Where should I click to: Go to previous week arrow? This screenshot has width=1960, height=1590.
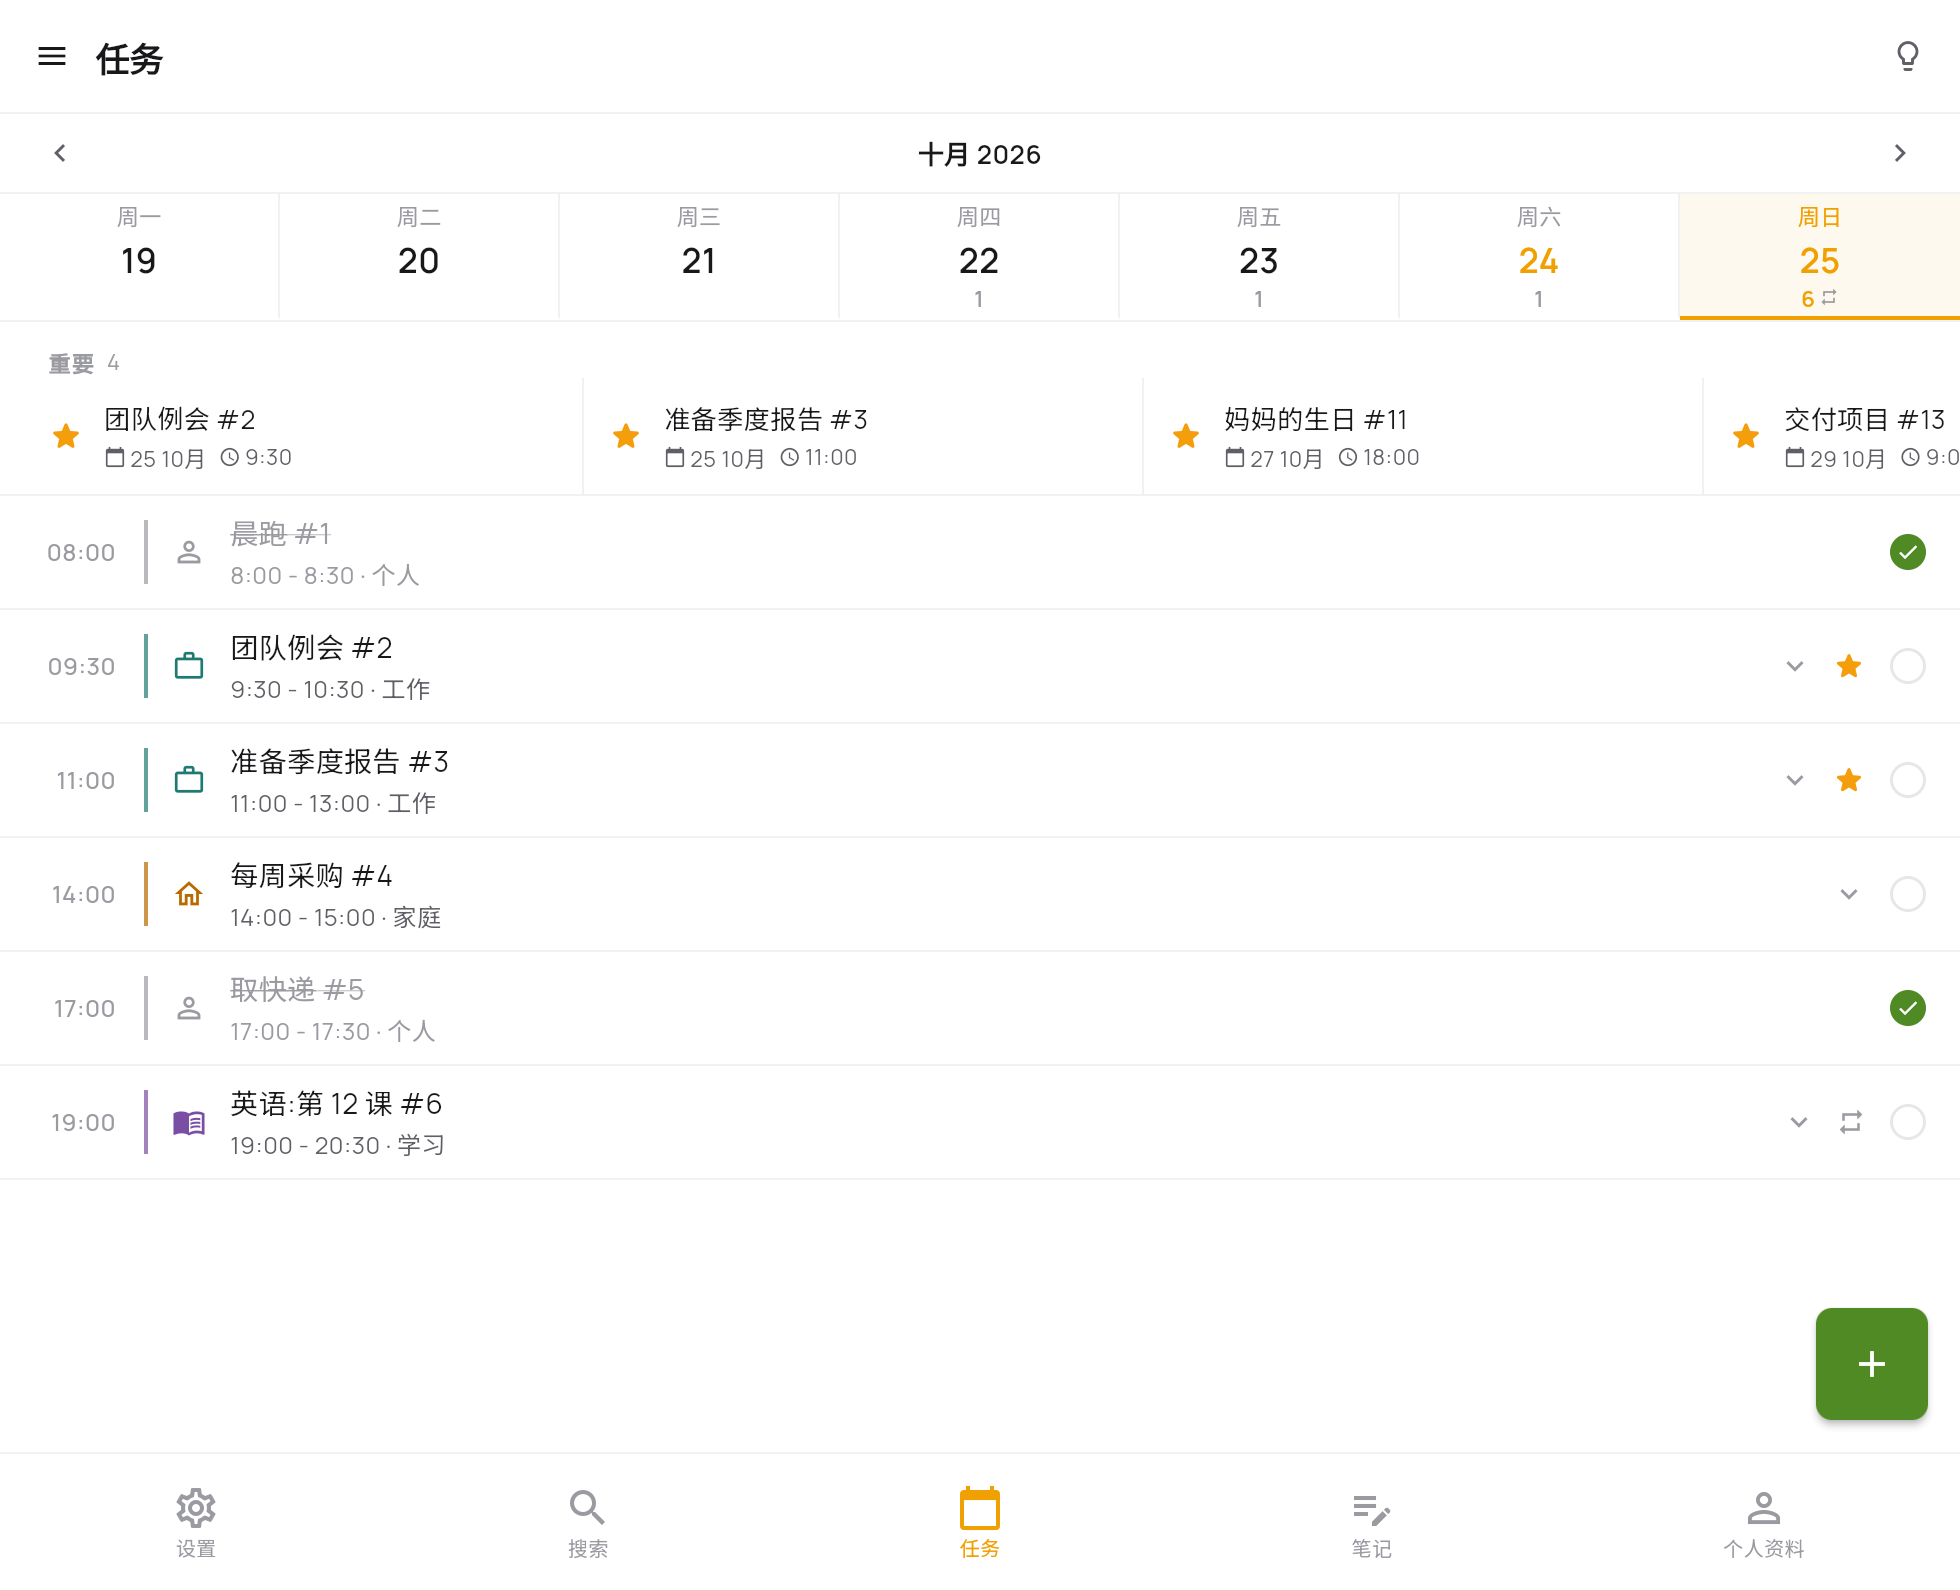pos(60,153)
